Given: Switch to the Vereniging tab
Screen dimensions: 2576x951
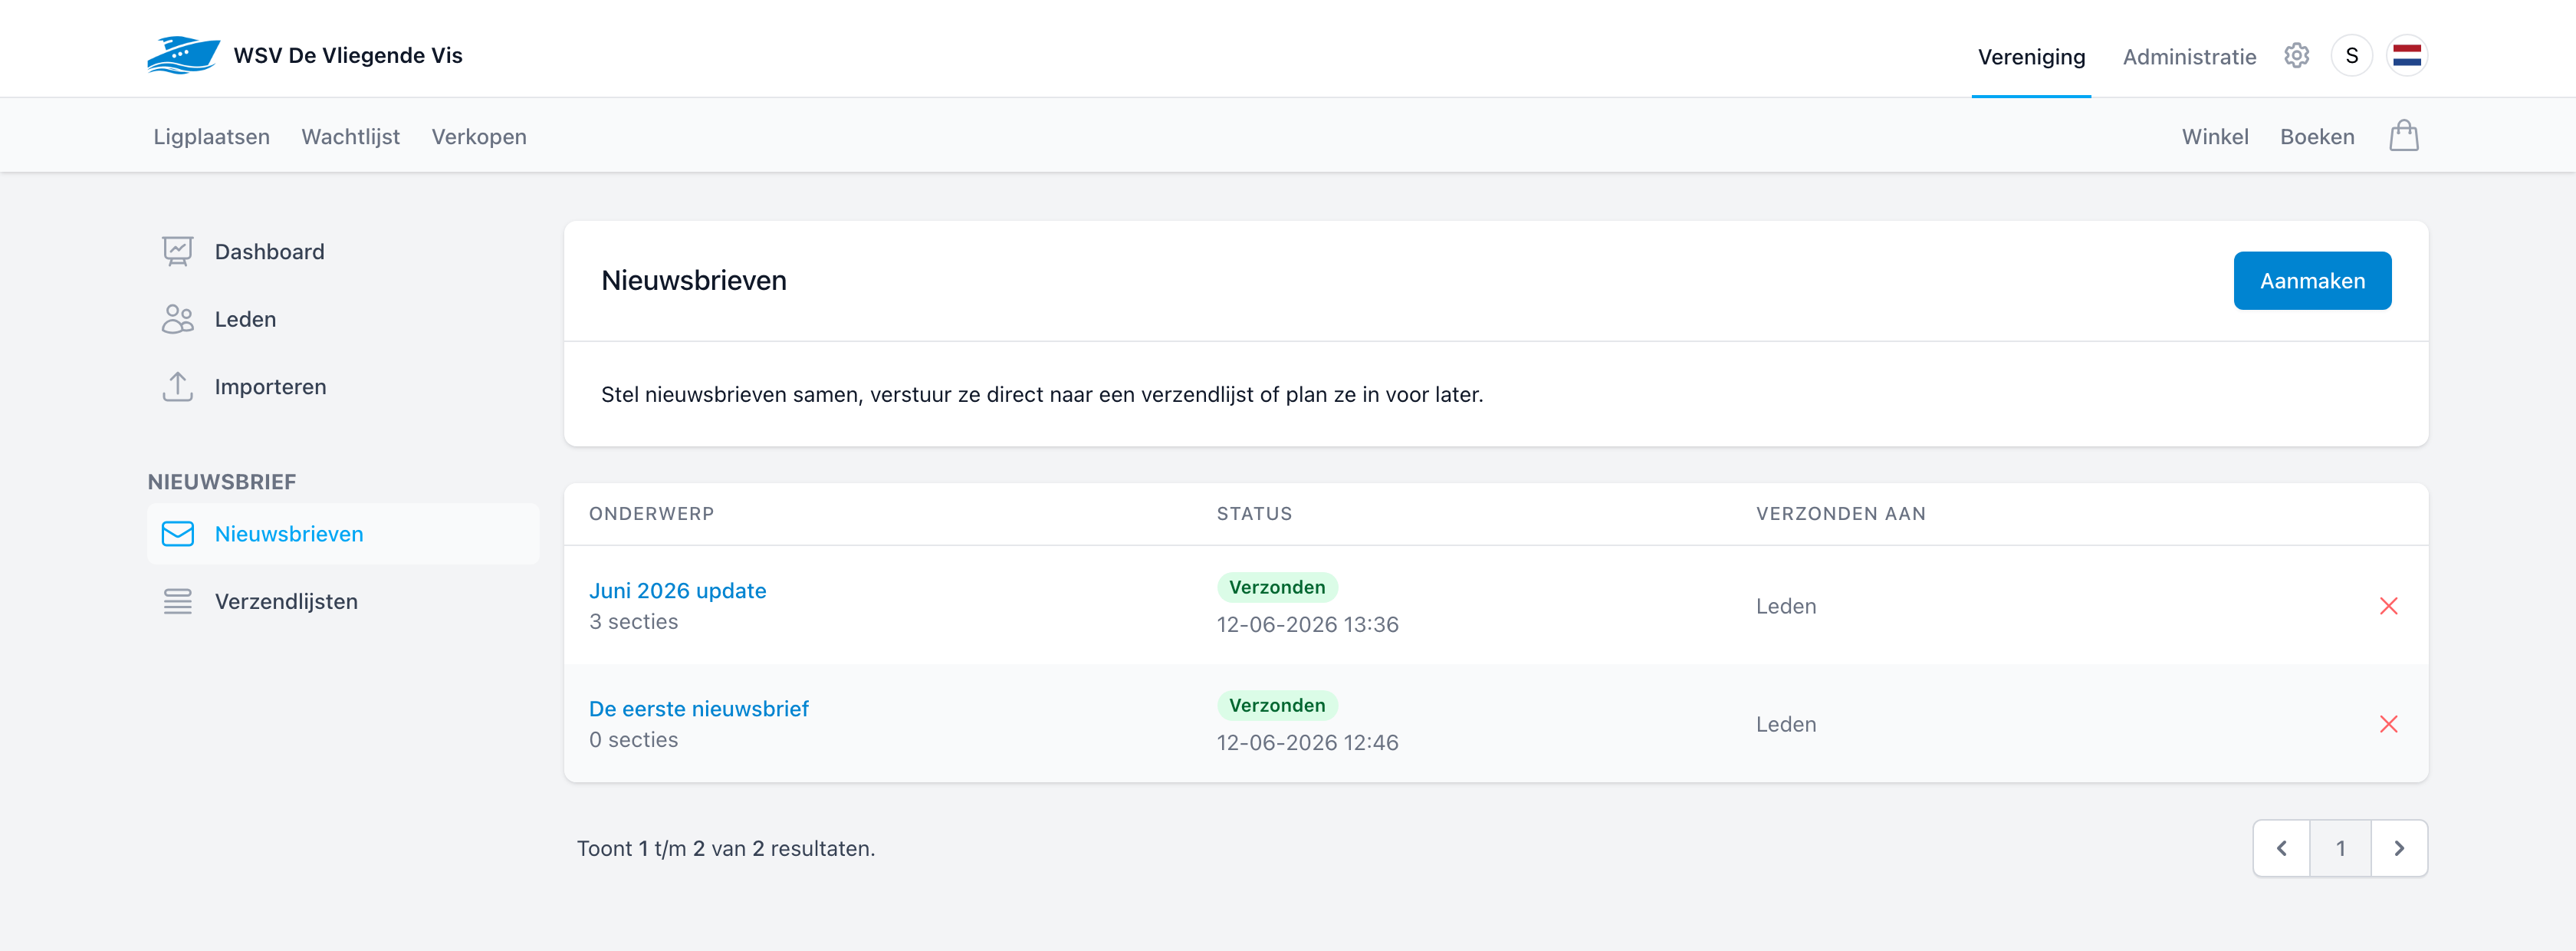Looking at the screenshot, I should click(x=2031, y=57).
